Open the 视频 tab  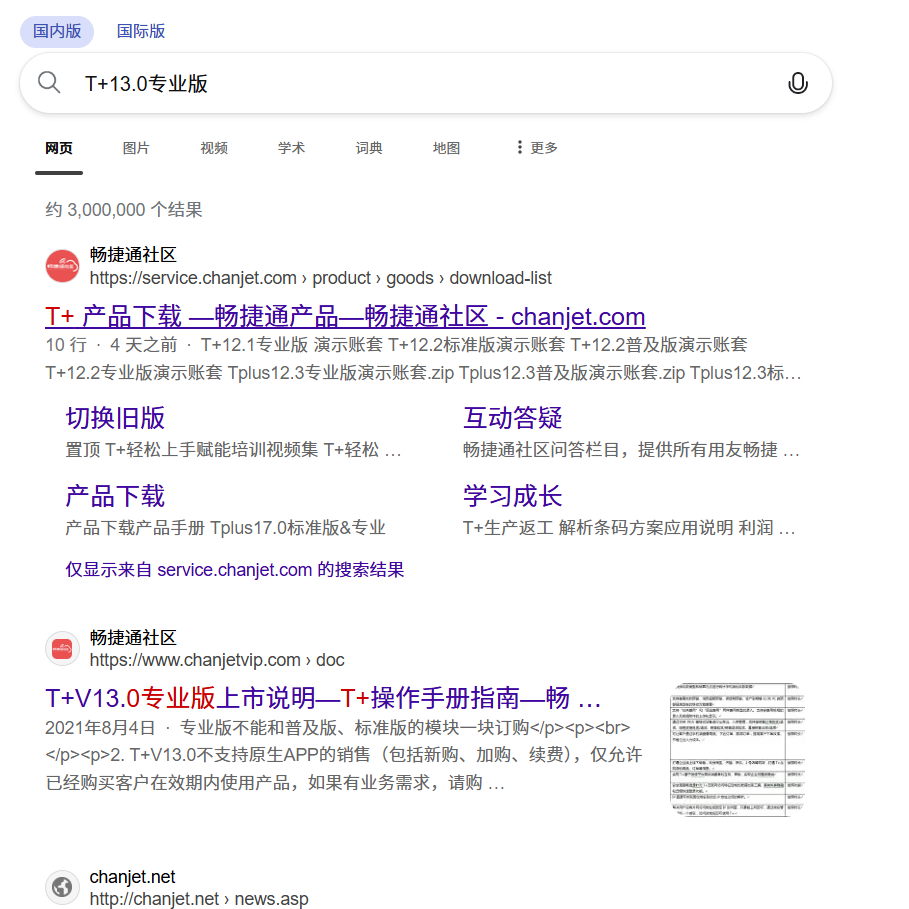point(213,147)
